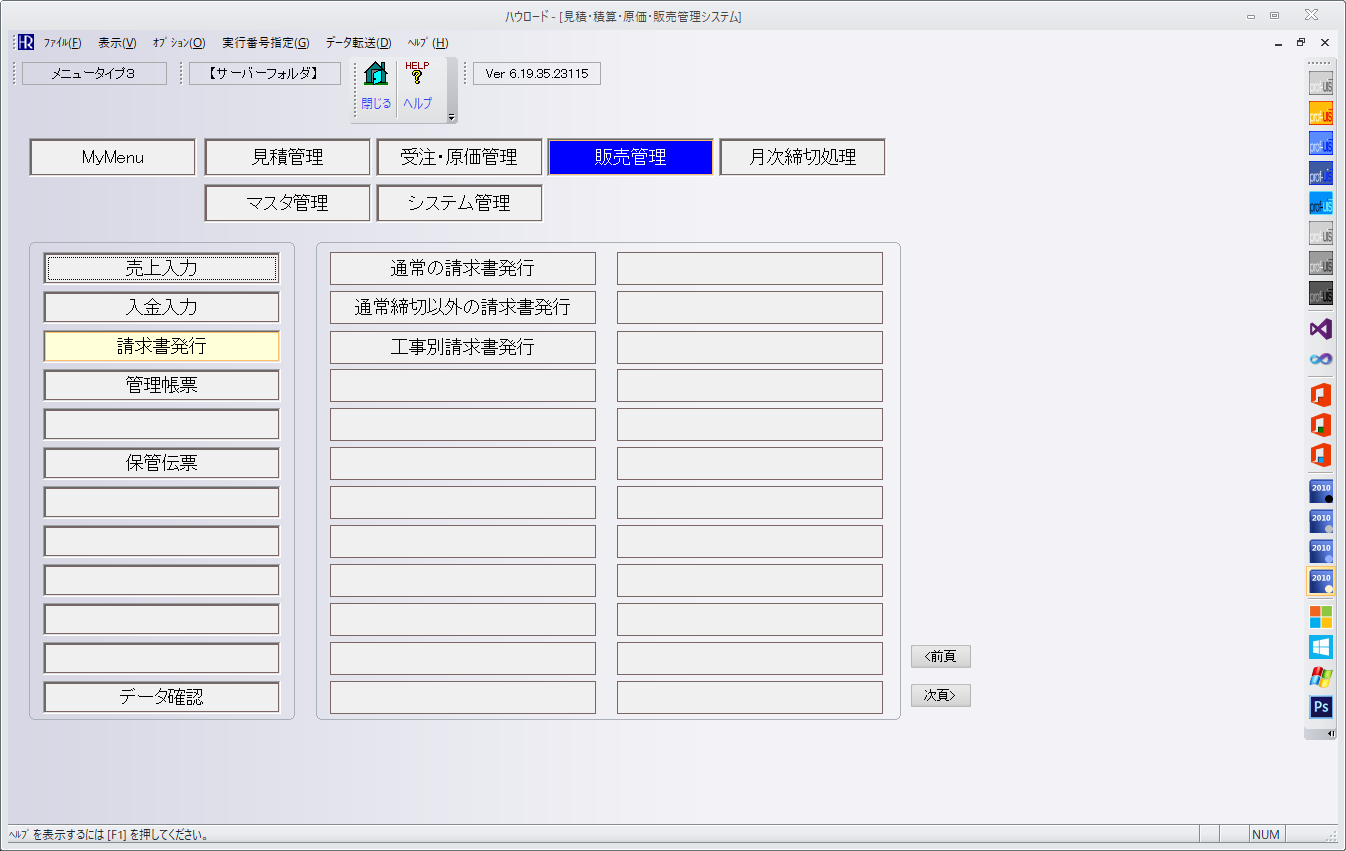
Task: Click the four-color Microsoft squares icon
Action: 1321,616
